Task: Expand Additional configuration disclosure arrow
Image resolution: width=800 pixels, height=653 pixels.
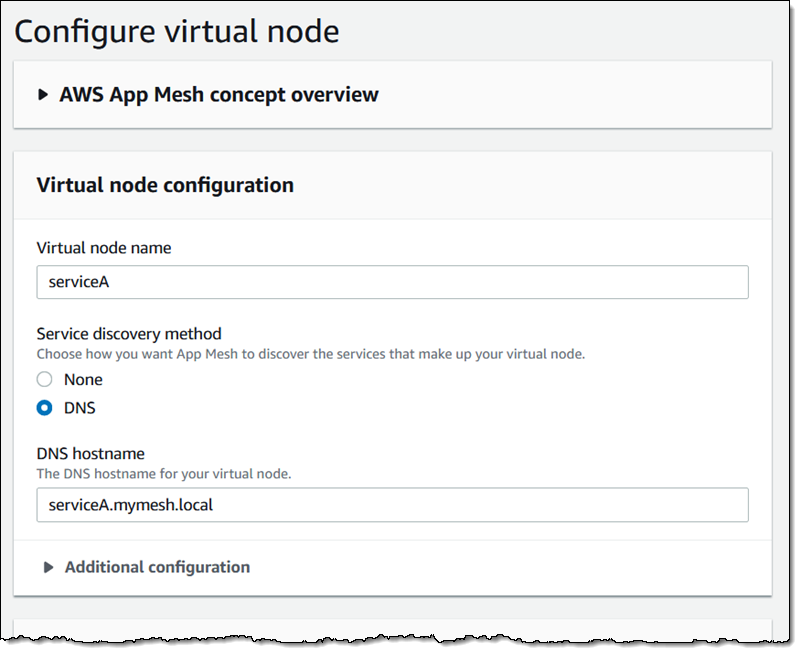Action: [48, 567]
